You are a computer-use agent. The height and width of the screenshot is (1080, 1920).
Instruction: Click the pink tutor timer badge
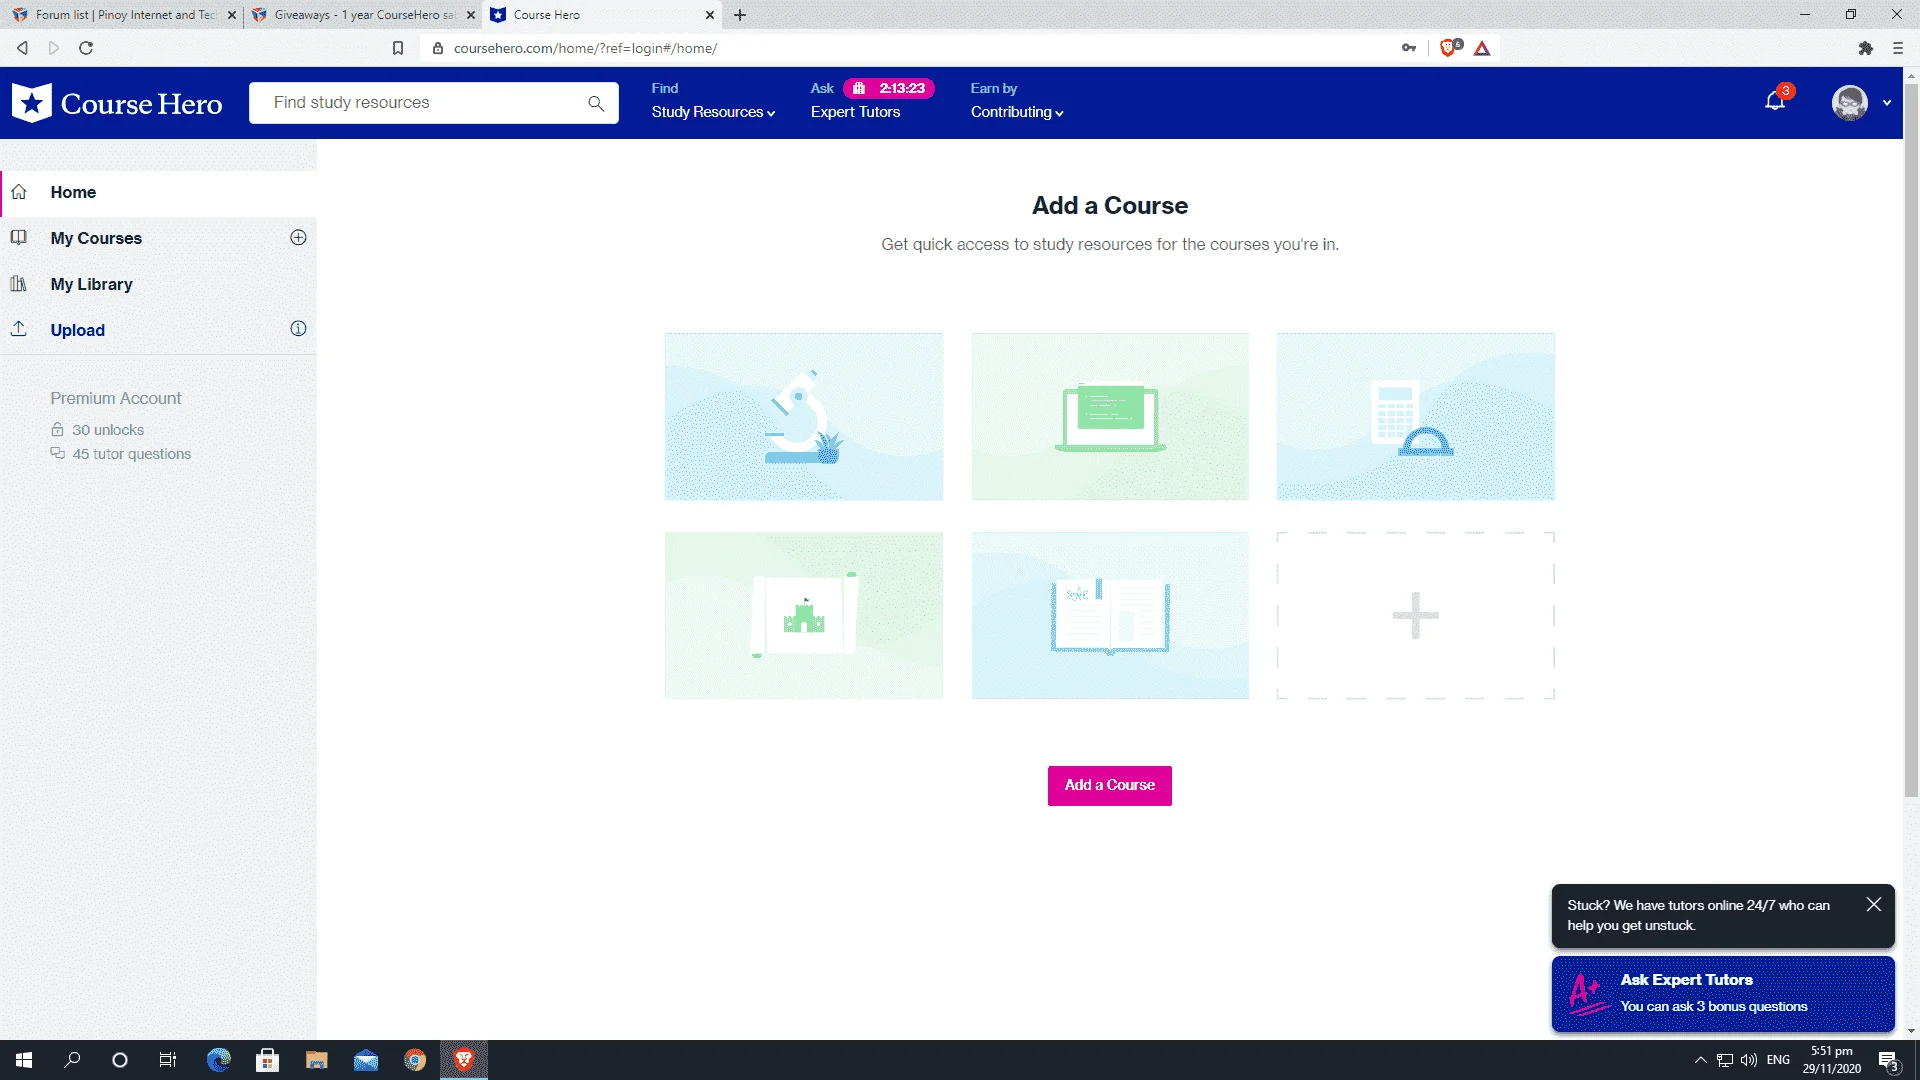coord(889,88)
